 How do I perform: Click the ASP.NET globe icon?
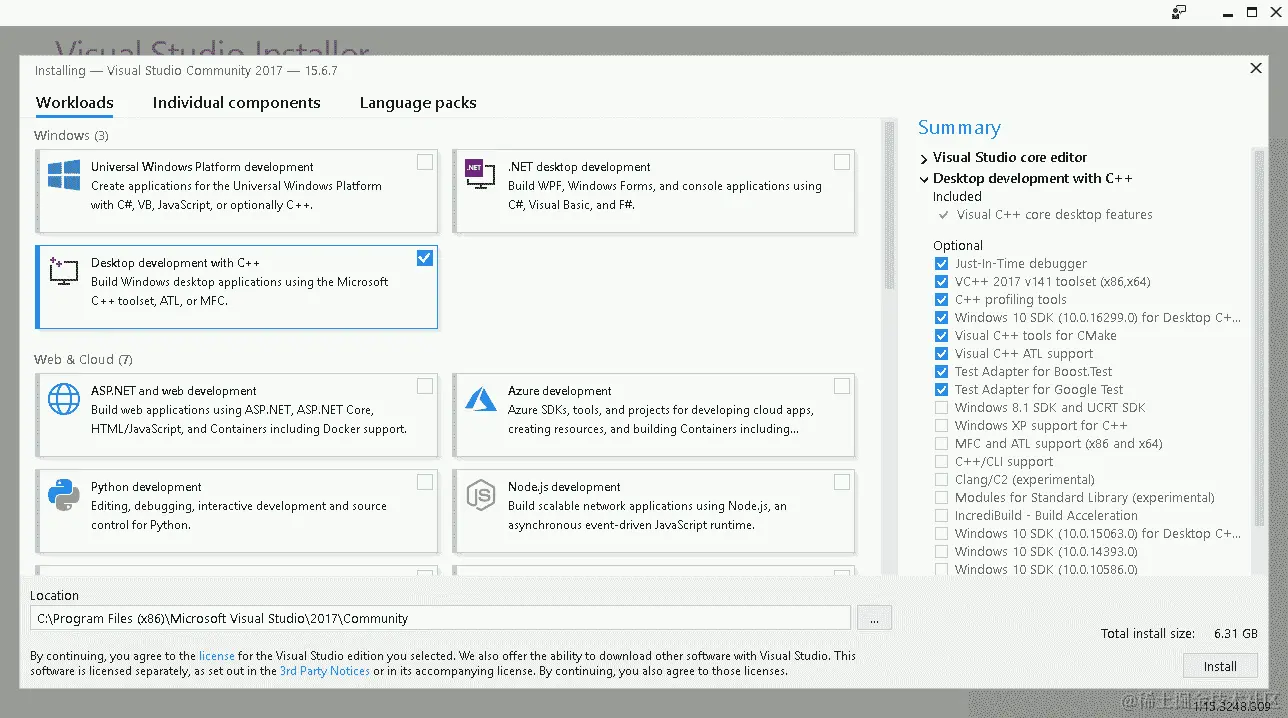[64, 399]
